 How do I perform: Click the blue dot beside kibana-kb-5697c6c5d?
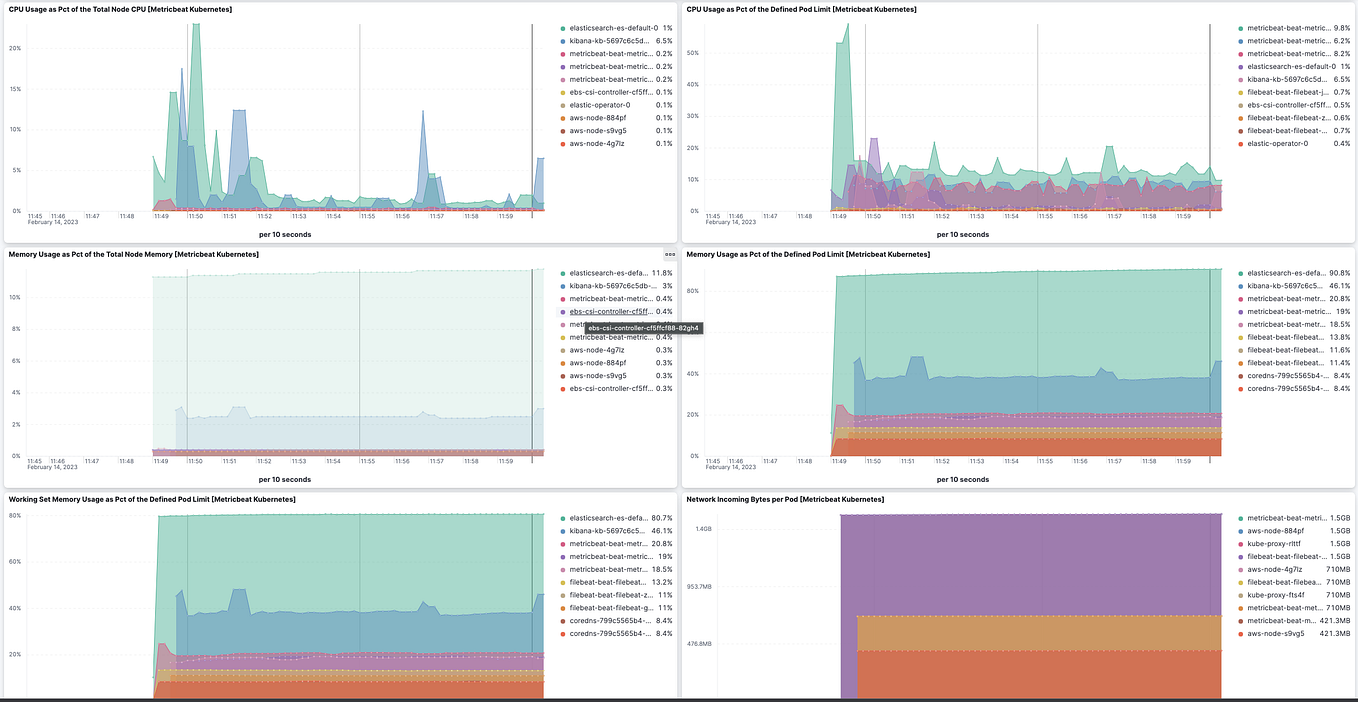[x=565, y=43]
